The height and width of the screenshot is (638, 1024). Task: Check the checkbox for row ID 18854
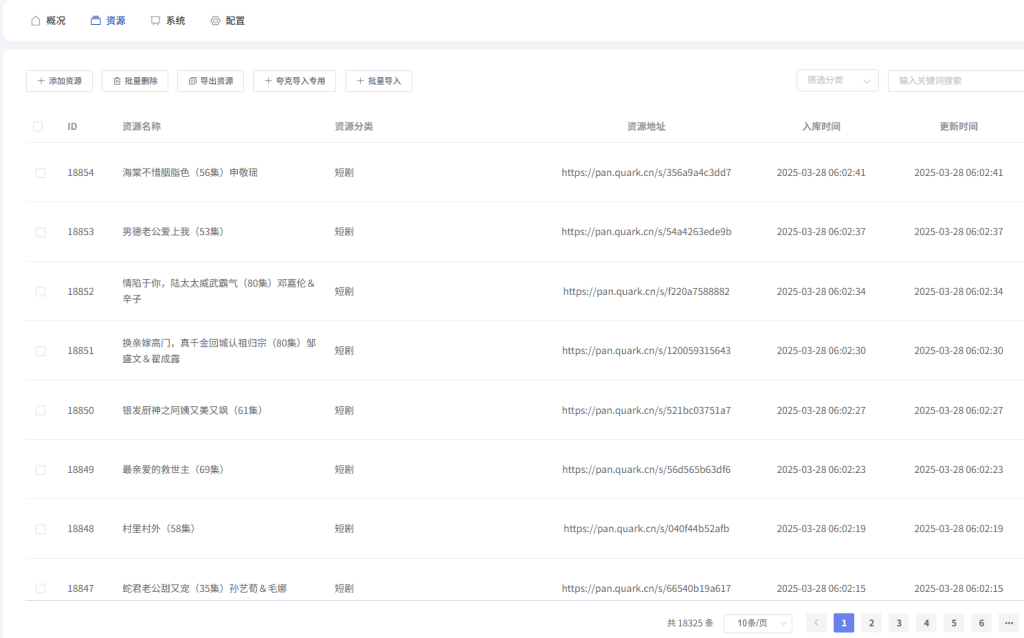coord(40,173)
